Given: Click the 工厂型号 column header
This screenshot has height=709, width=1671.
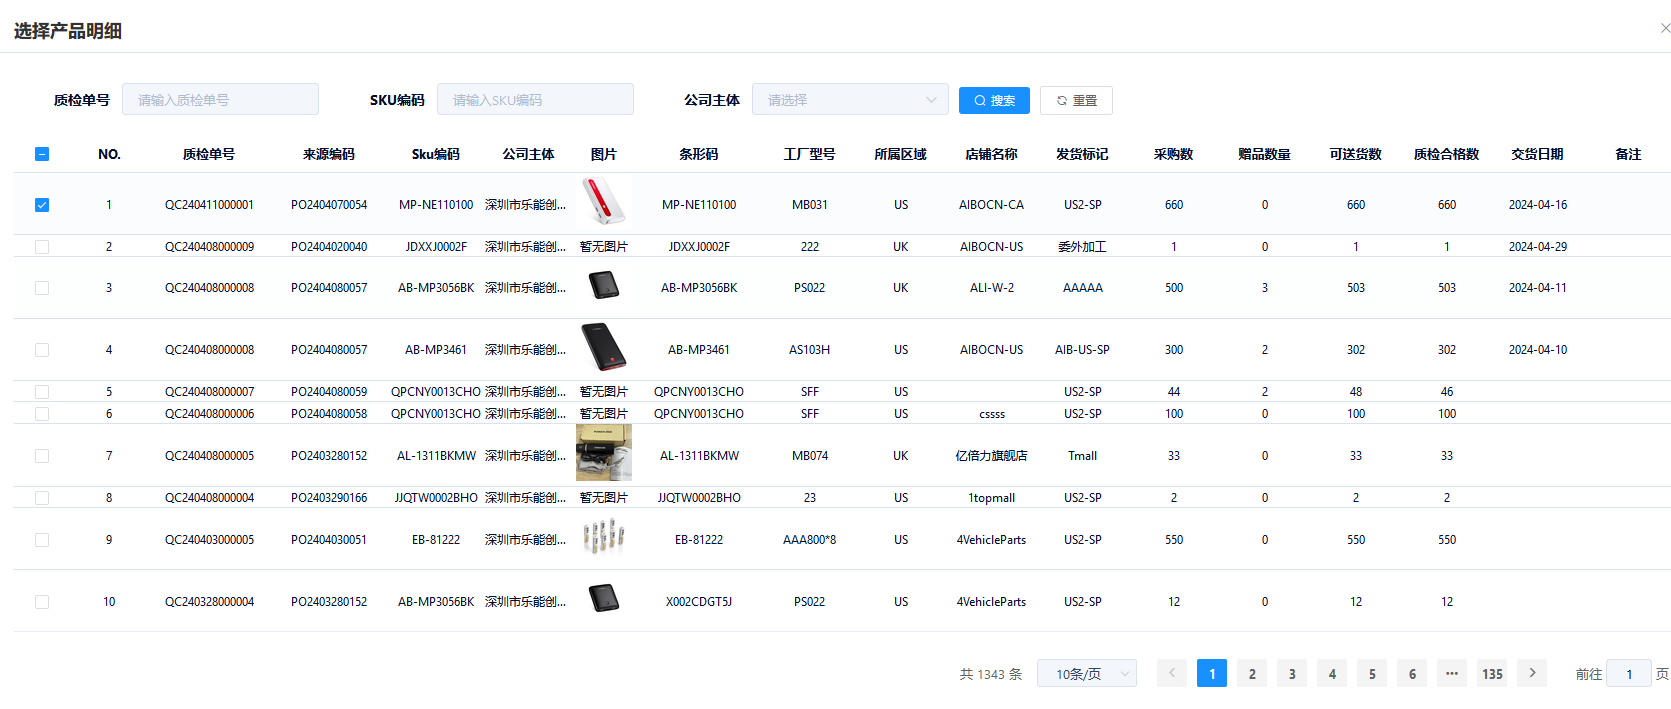Looking at the screenshot, I should [810, 154].
